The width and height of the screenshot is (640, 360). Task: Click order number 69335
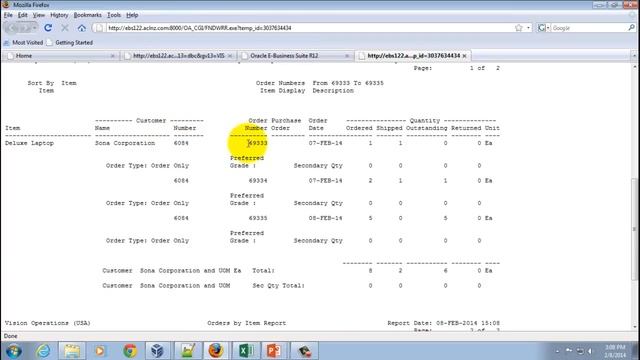point(258,218)
